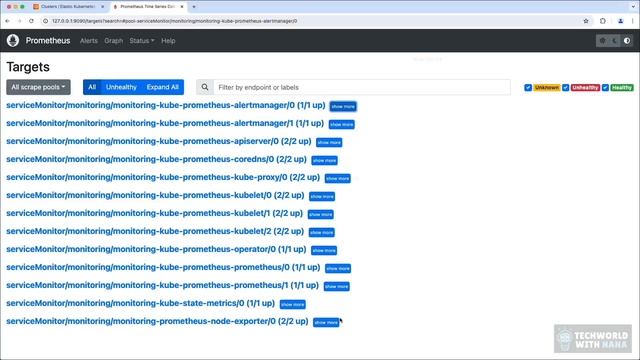640x360 pixels.
Task: Show more for kube-proxy/0 pool
Action: 338,178
